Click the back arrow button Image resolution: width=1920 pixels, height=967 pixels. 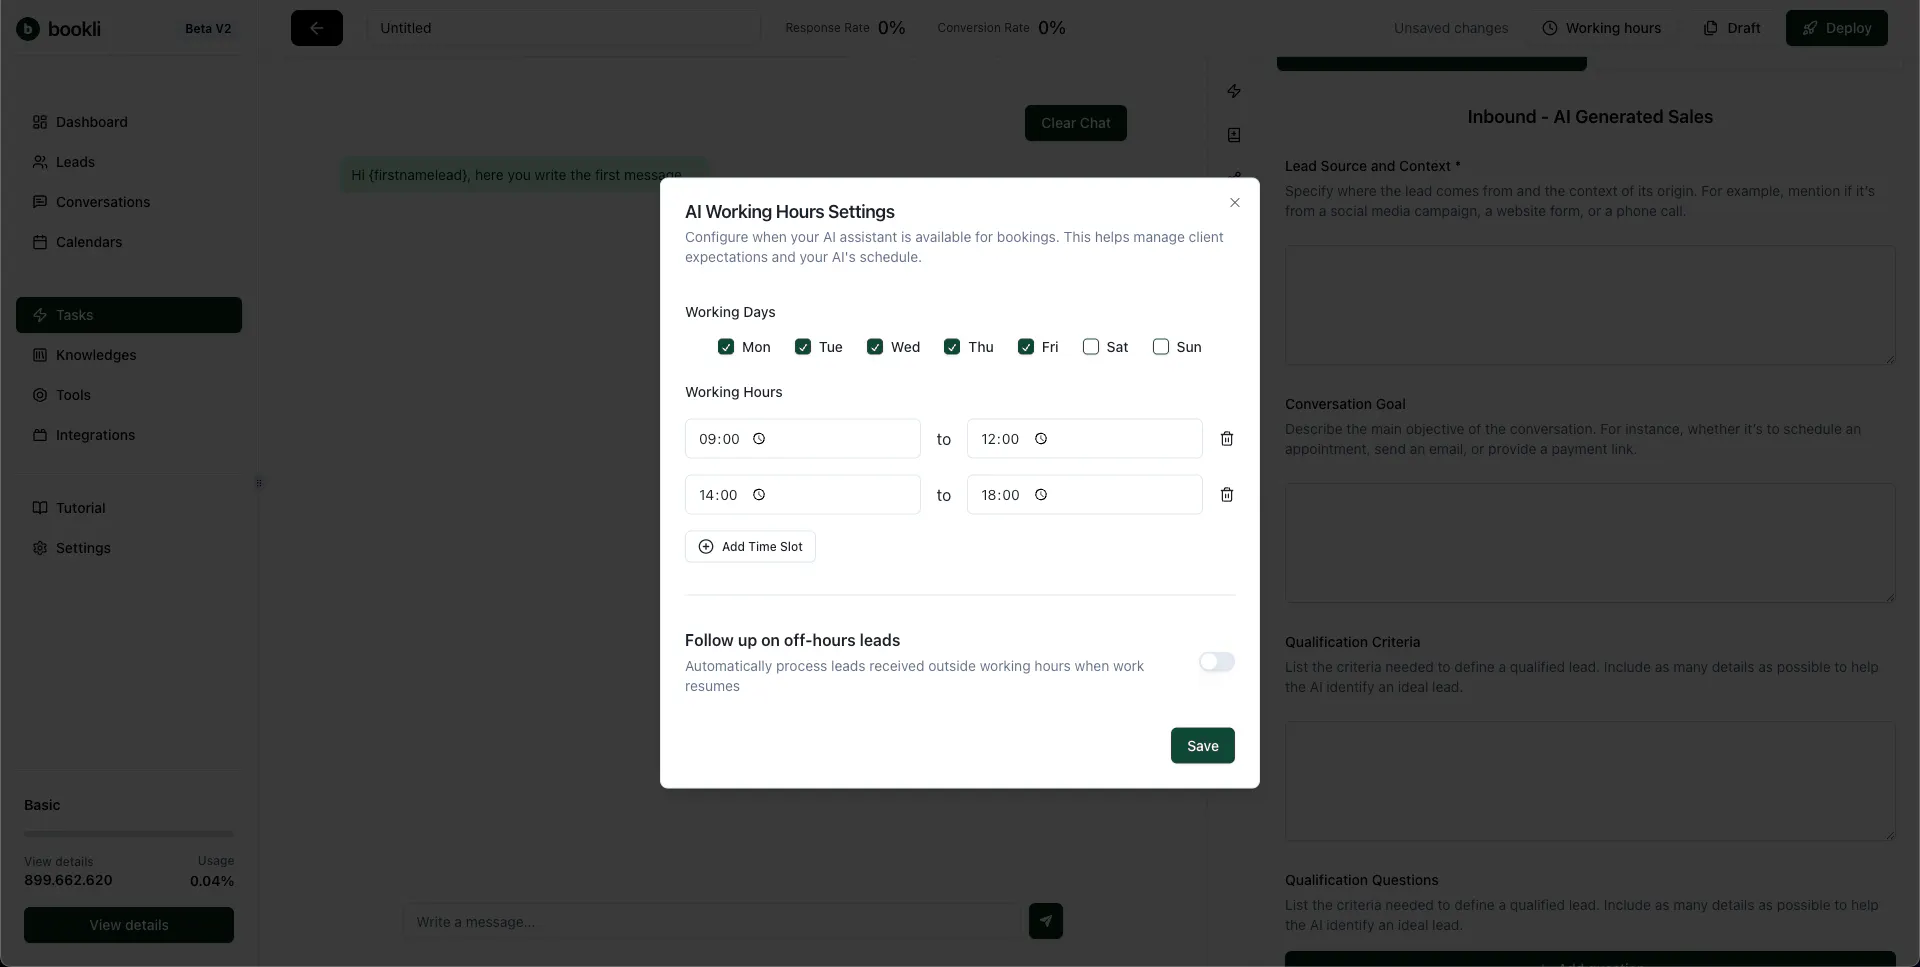point(316,28)
